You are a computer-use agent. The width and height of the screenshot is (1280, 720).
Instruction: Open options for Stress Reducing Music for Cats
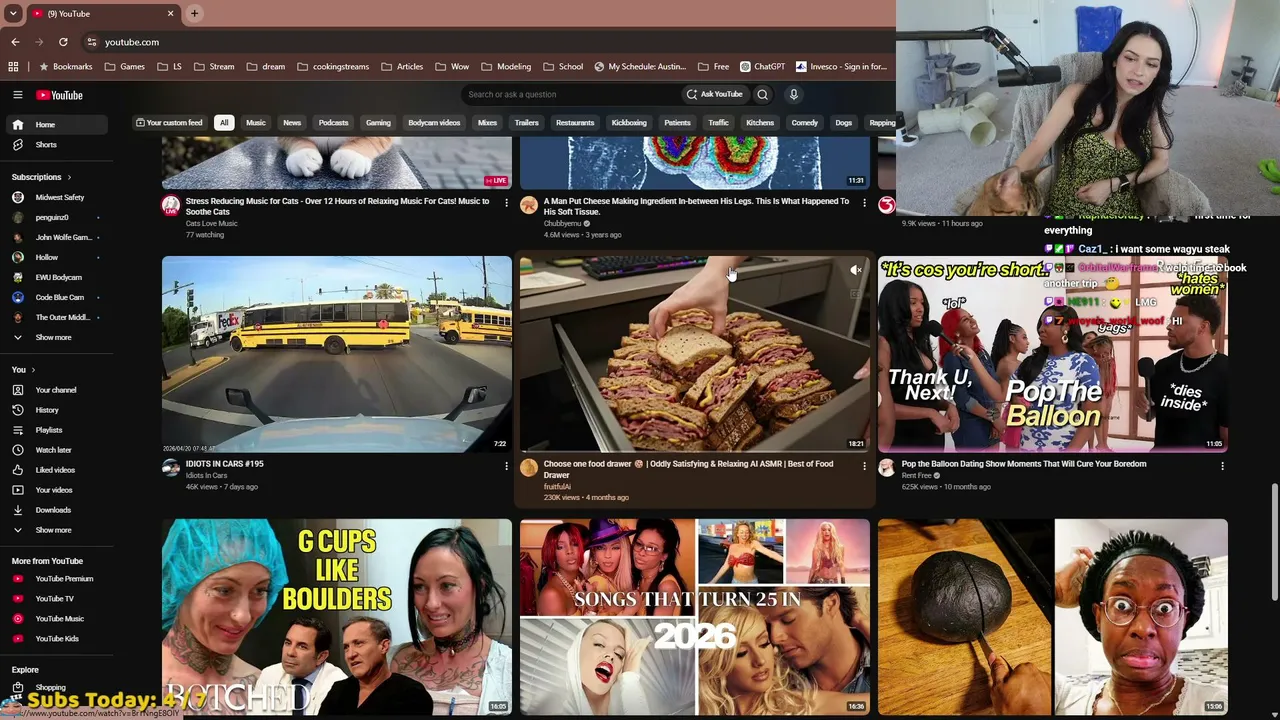506,203
